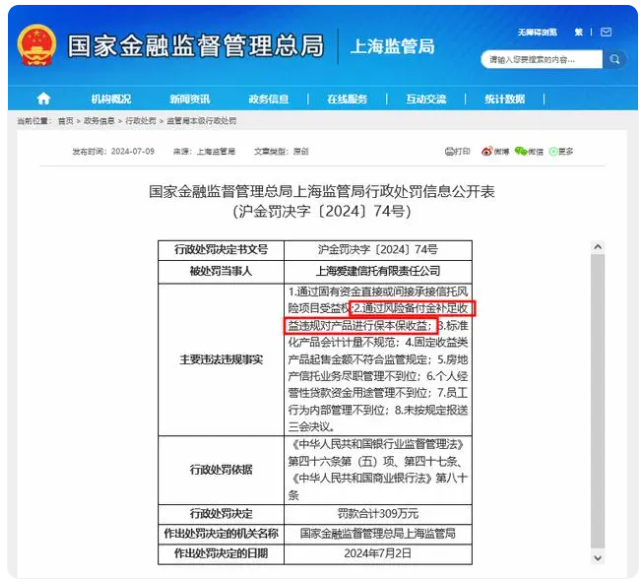Switch to traditional Chinese with 繁
The width and height of the screenshot is (644, 586).
[x=579, y=32]
